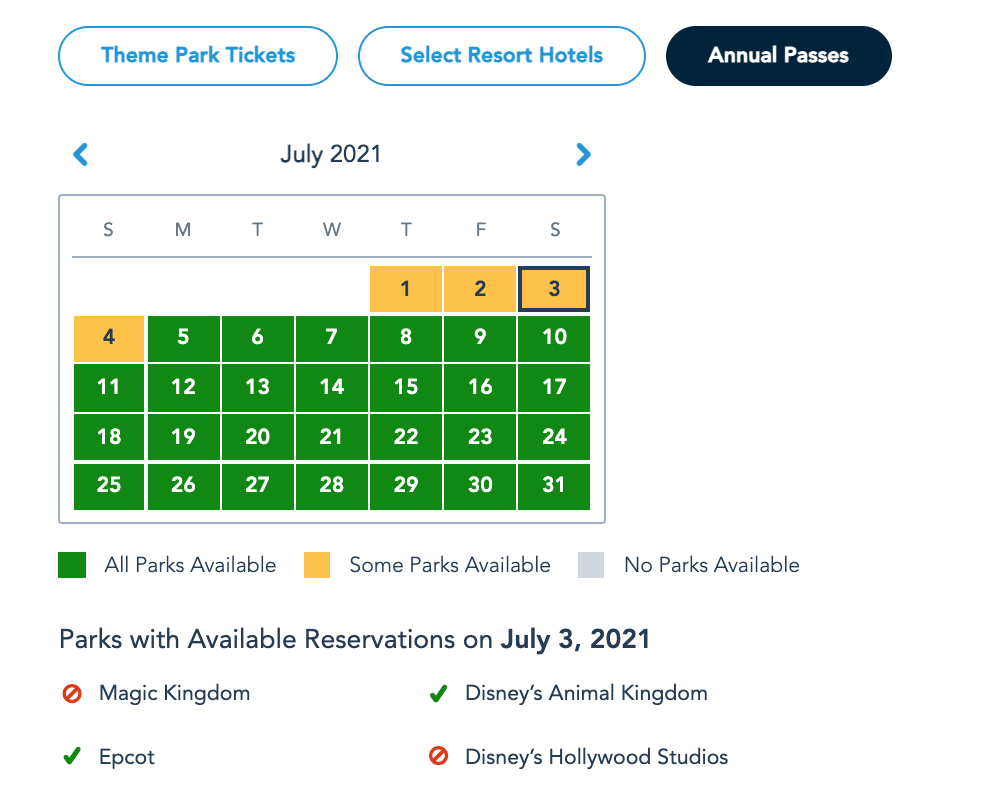
Task: Click Hollywood Studios unavailable icon
Action: coord(438,757)
